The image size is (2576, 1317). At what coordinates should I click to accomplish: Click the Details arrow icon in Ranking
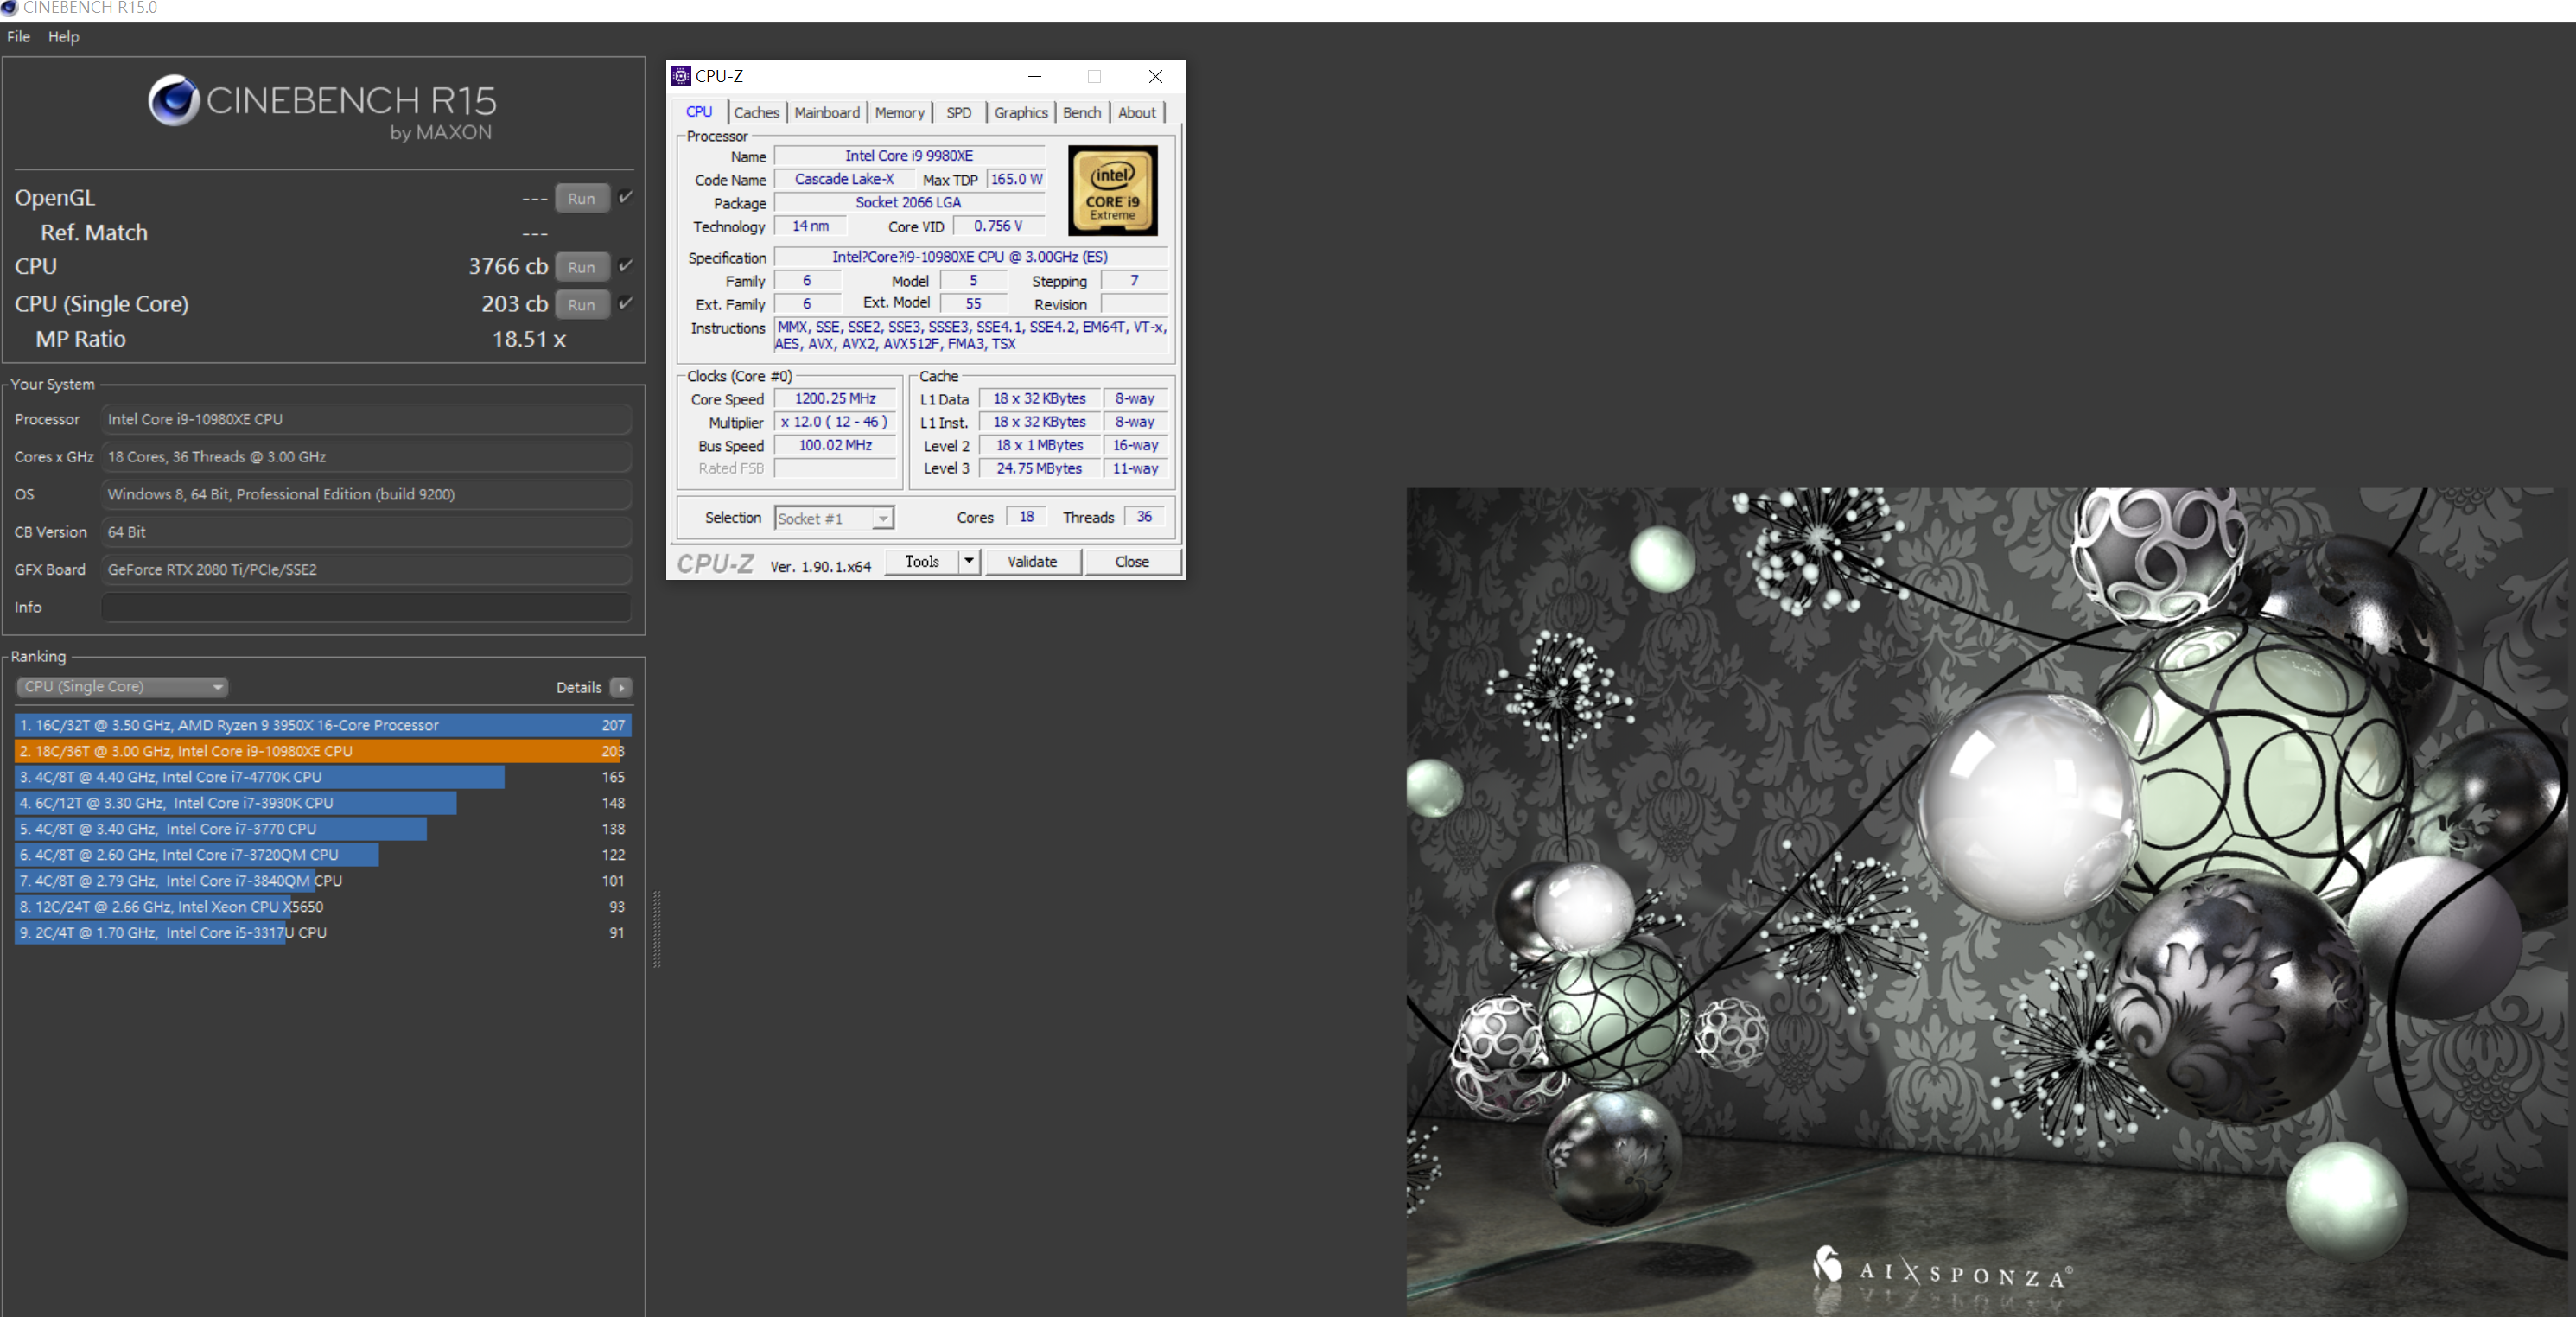click(x=621, y=687)
